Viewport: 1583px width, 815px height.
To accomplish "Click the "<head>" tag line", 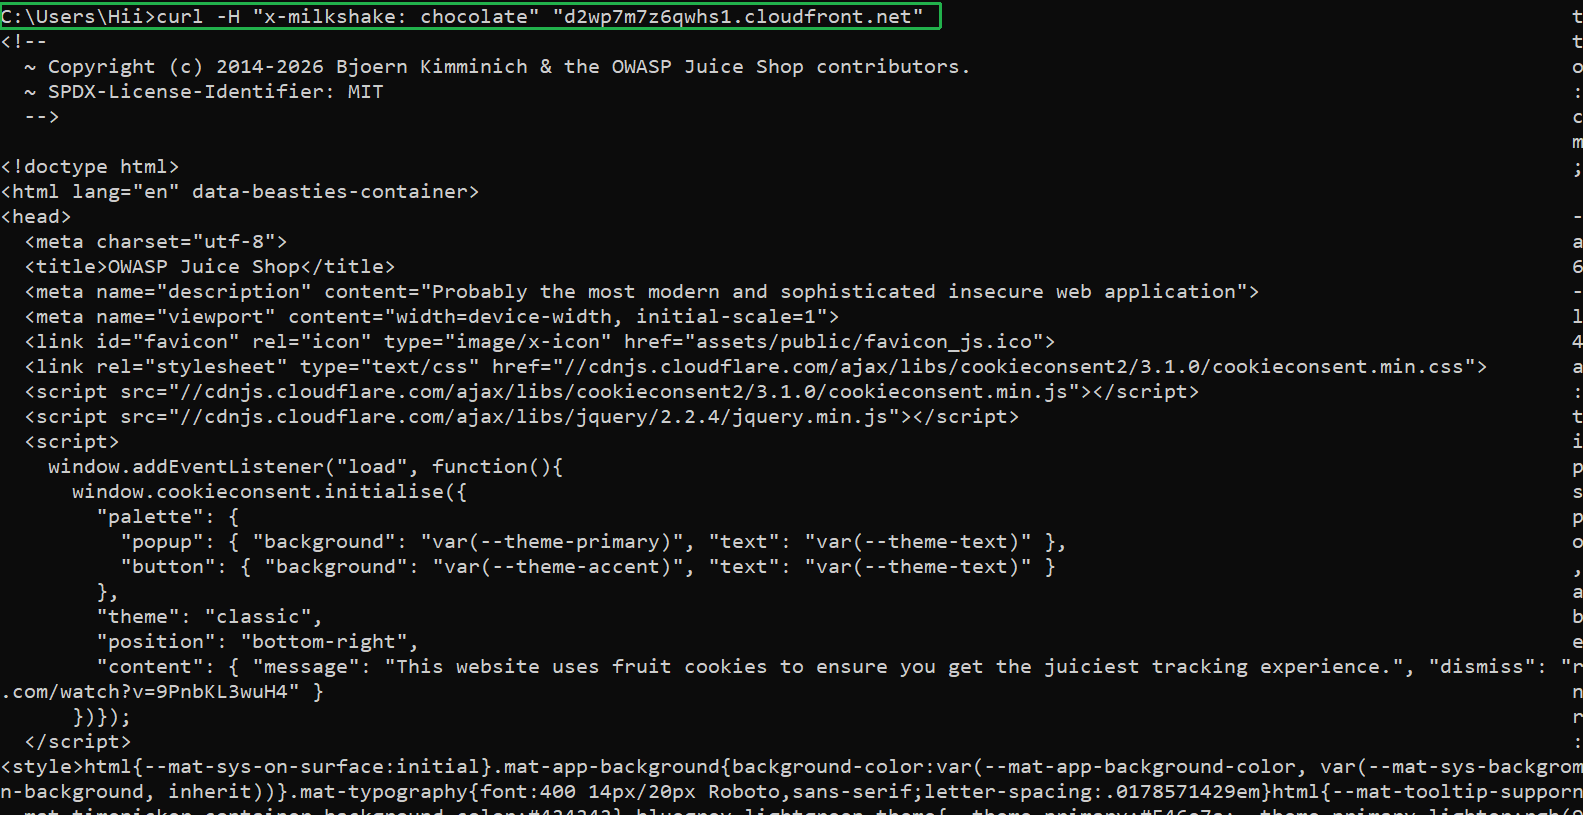I will 36,217.
